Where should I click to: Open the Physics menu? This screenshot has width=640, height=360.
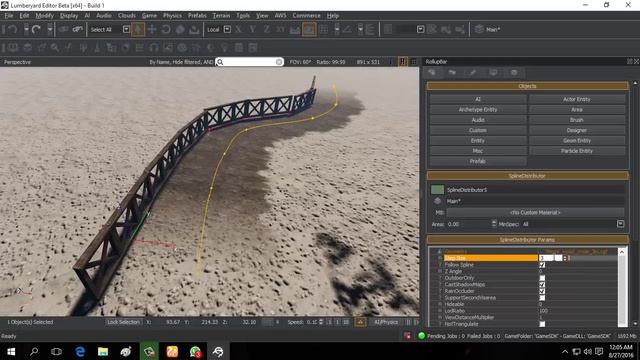[x=172, y=16]
